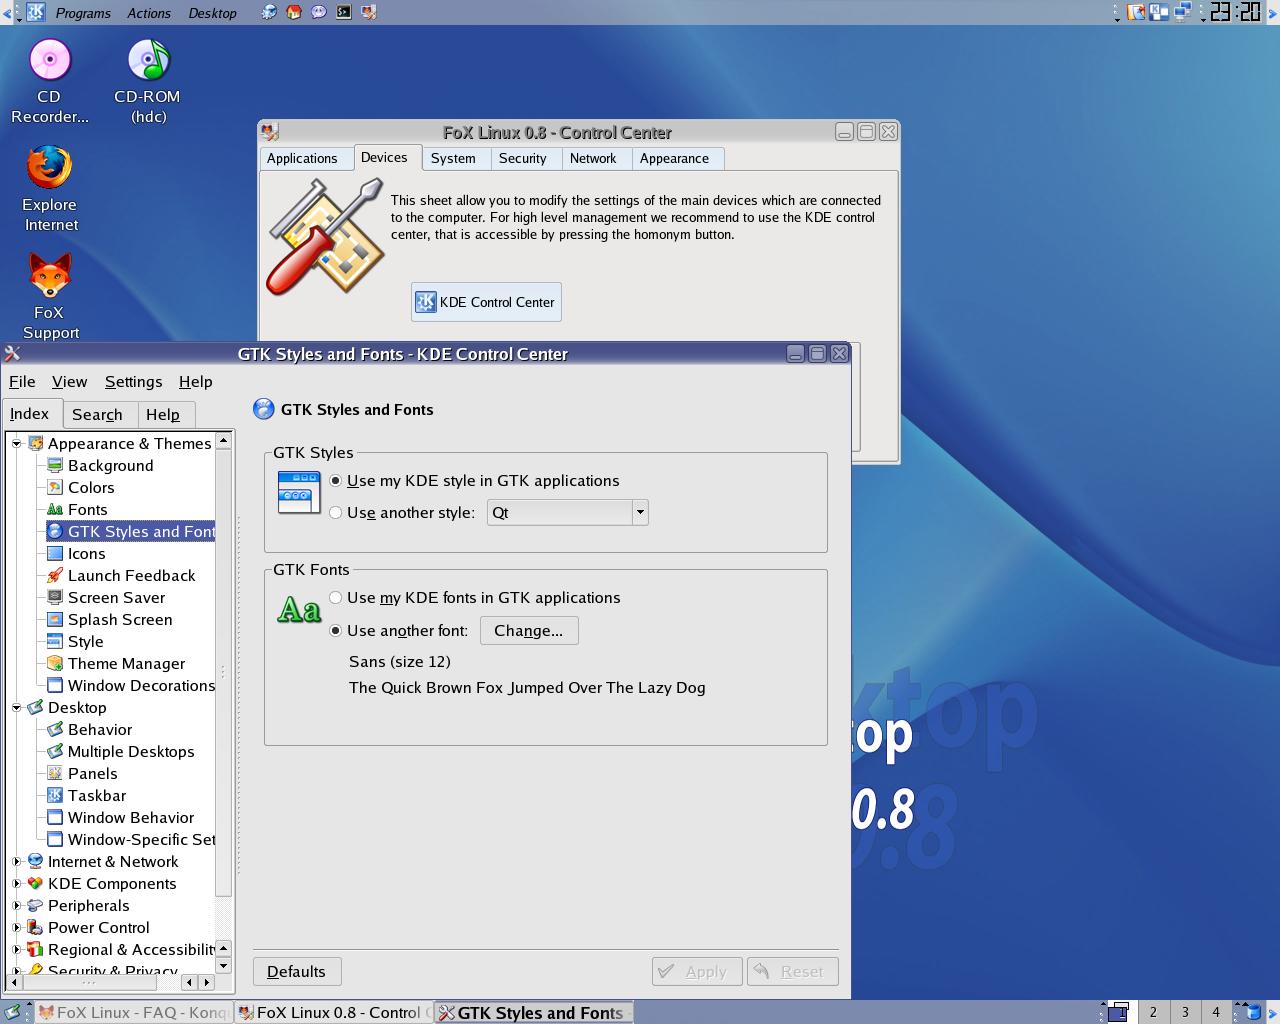The width and height of the screenshot is (1280, 1024).
Task: Open the Fonts settings entry
Action: (x=77, y=510)
